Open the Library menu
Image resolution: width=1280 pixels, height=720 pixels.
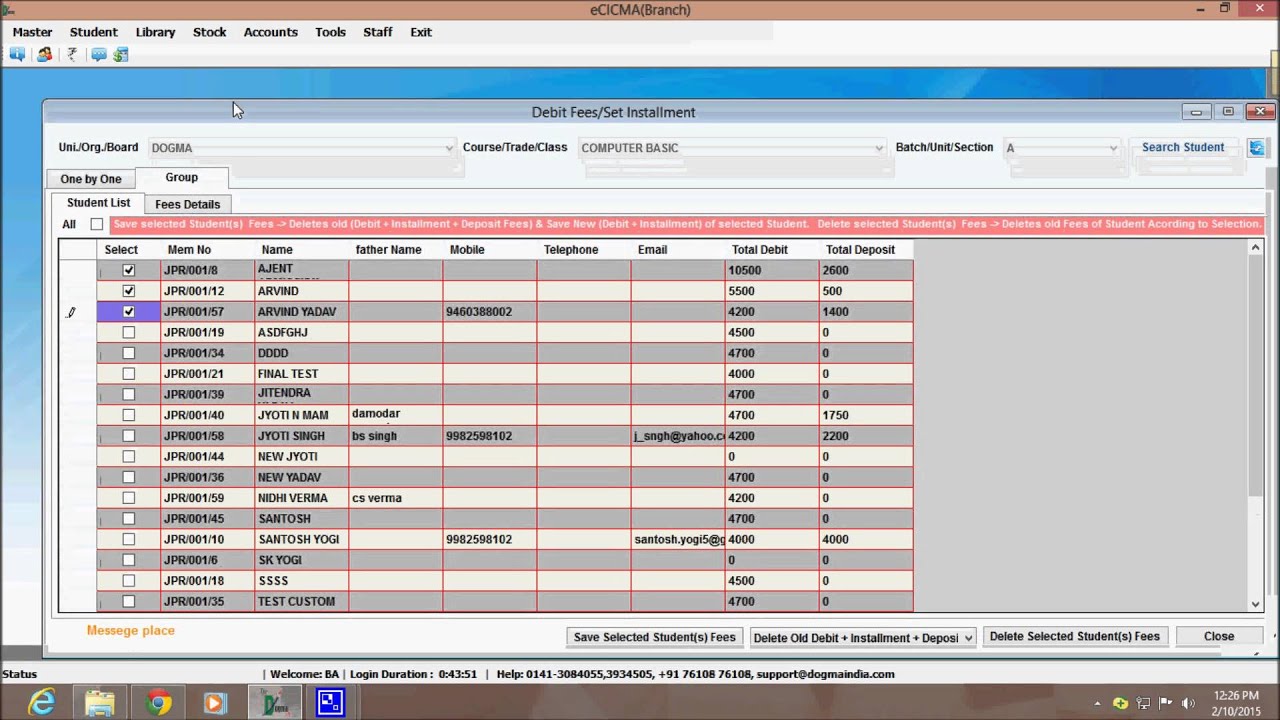(155, 32)
